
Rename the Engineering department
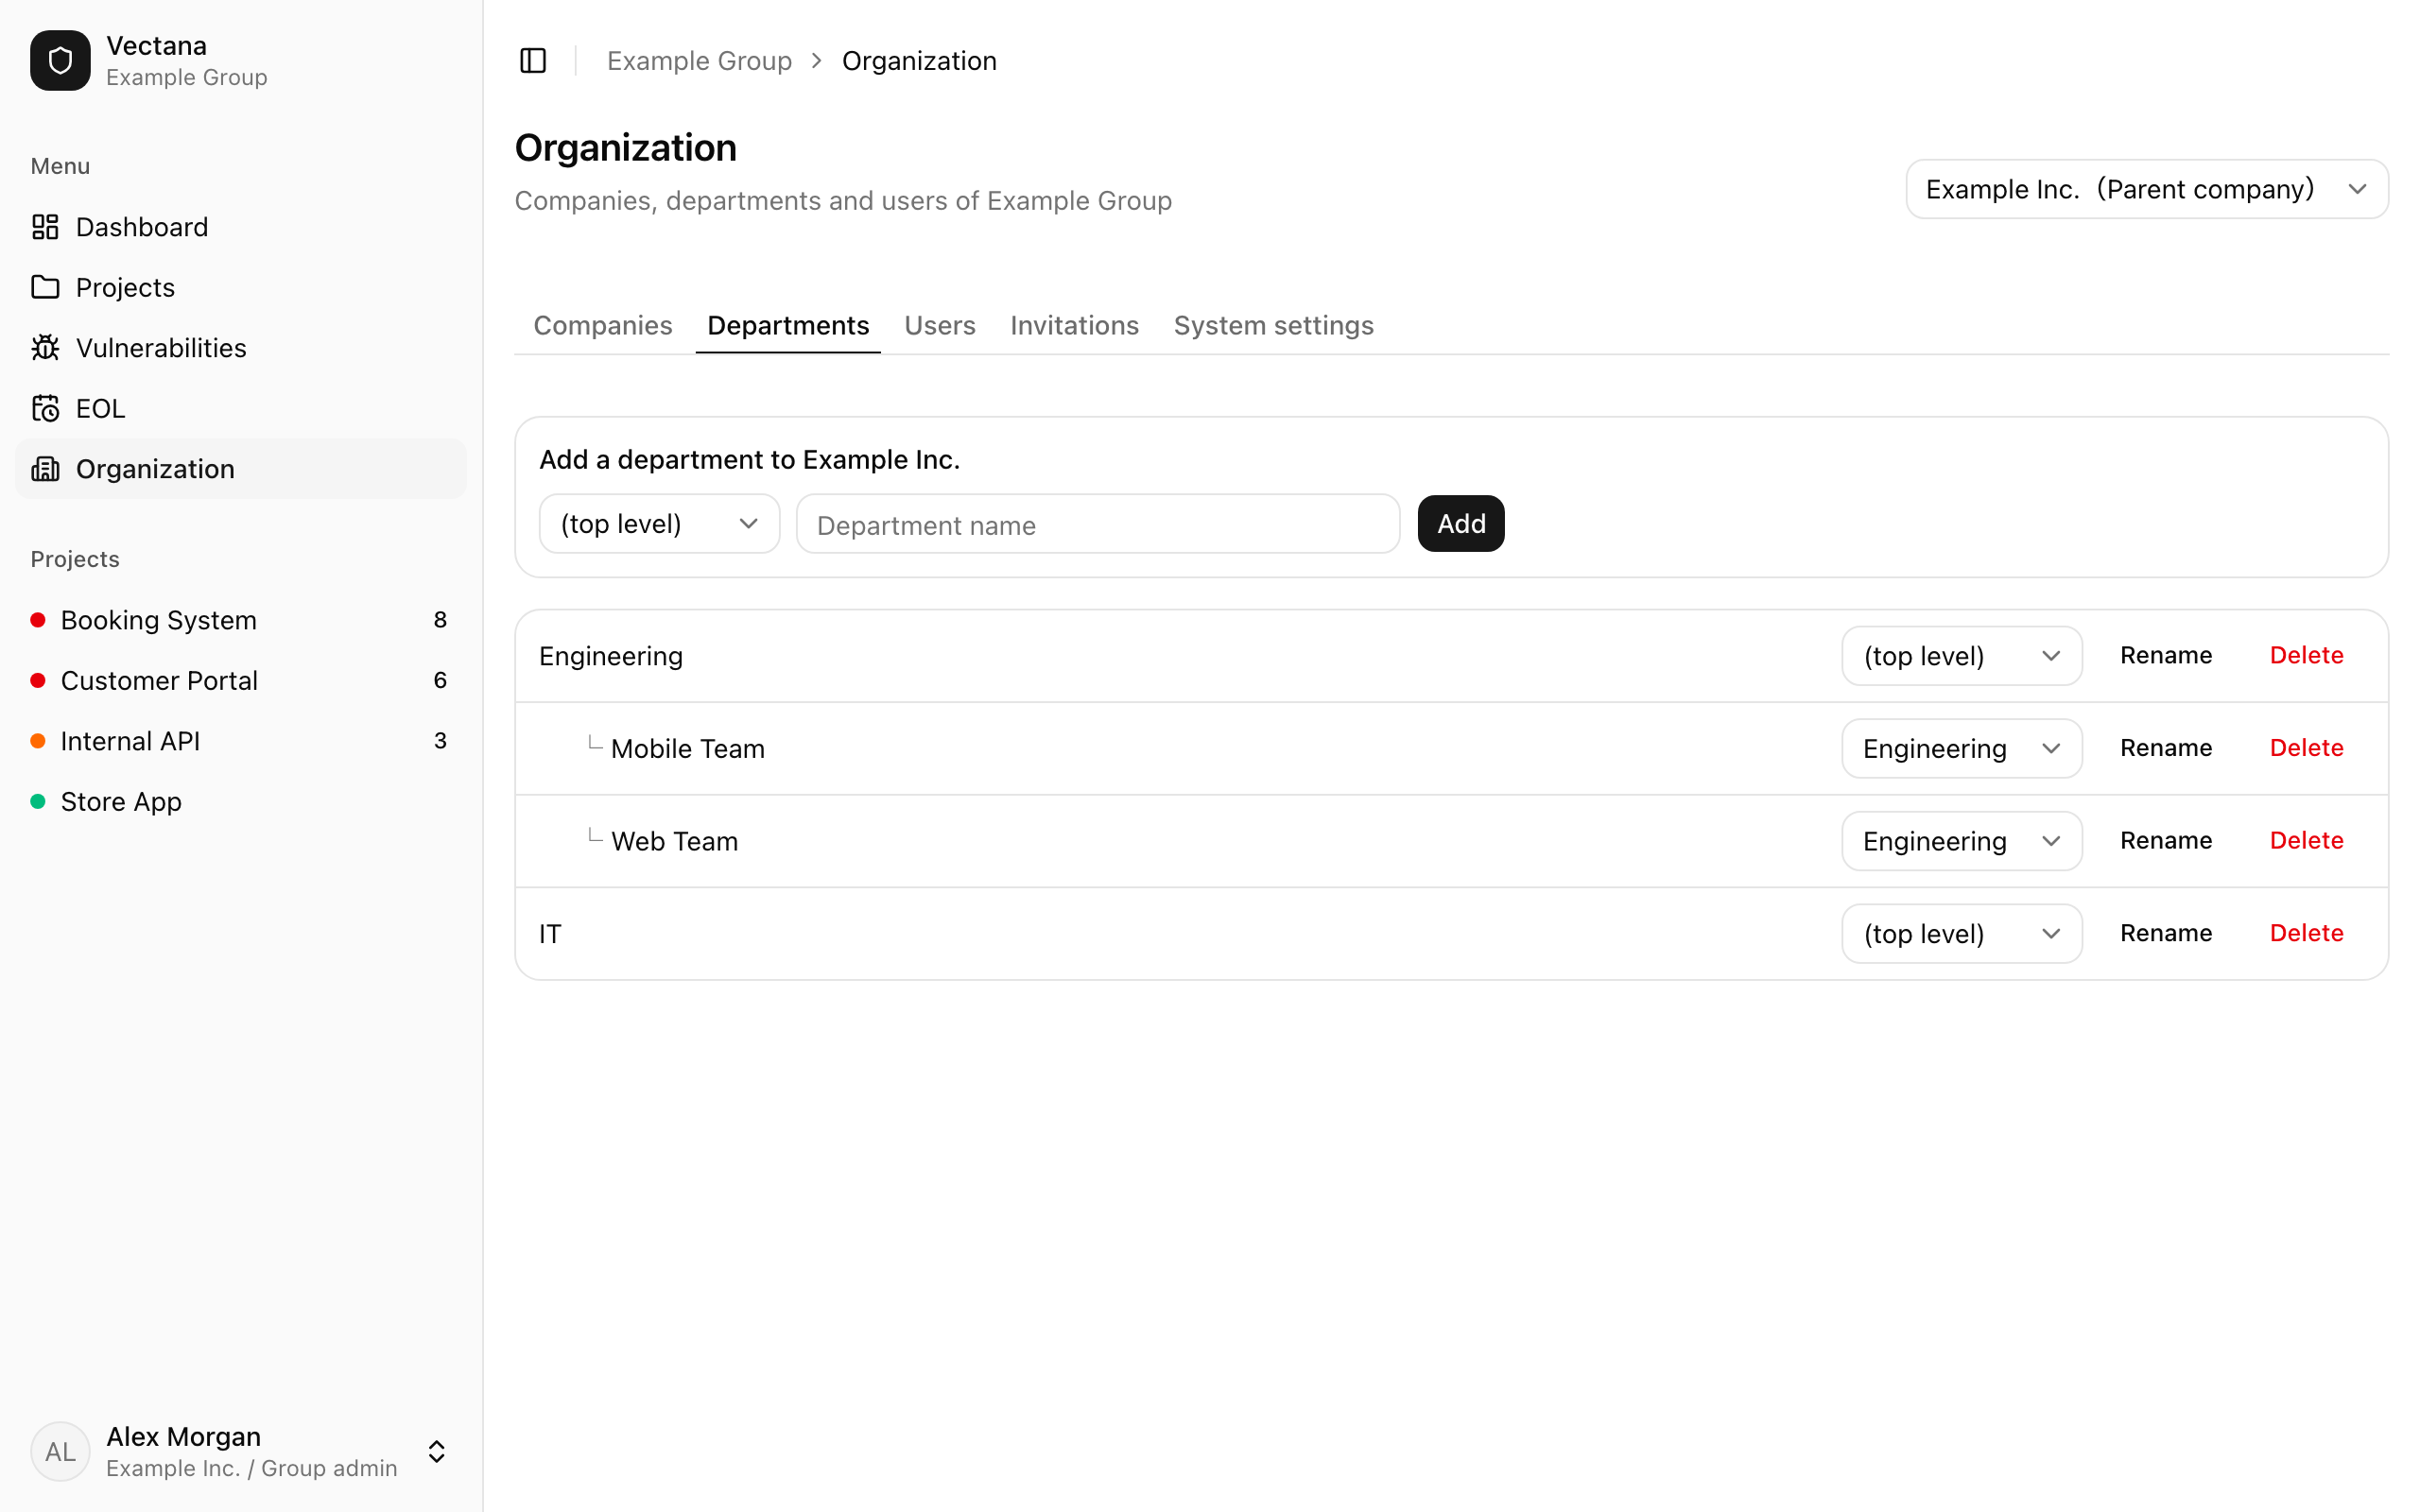[2165, 655]
